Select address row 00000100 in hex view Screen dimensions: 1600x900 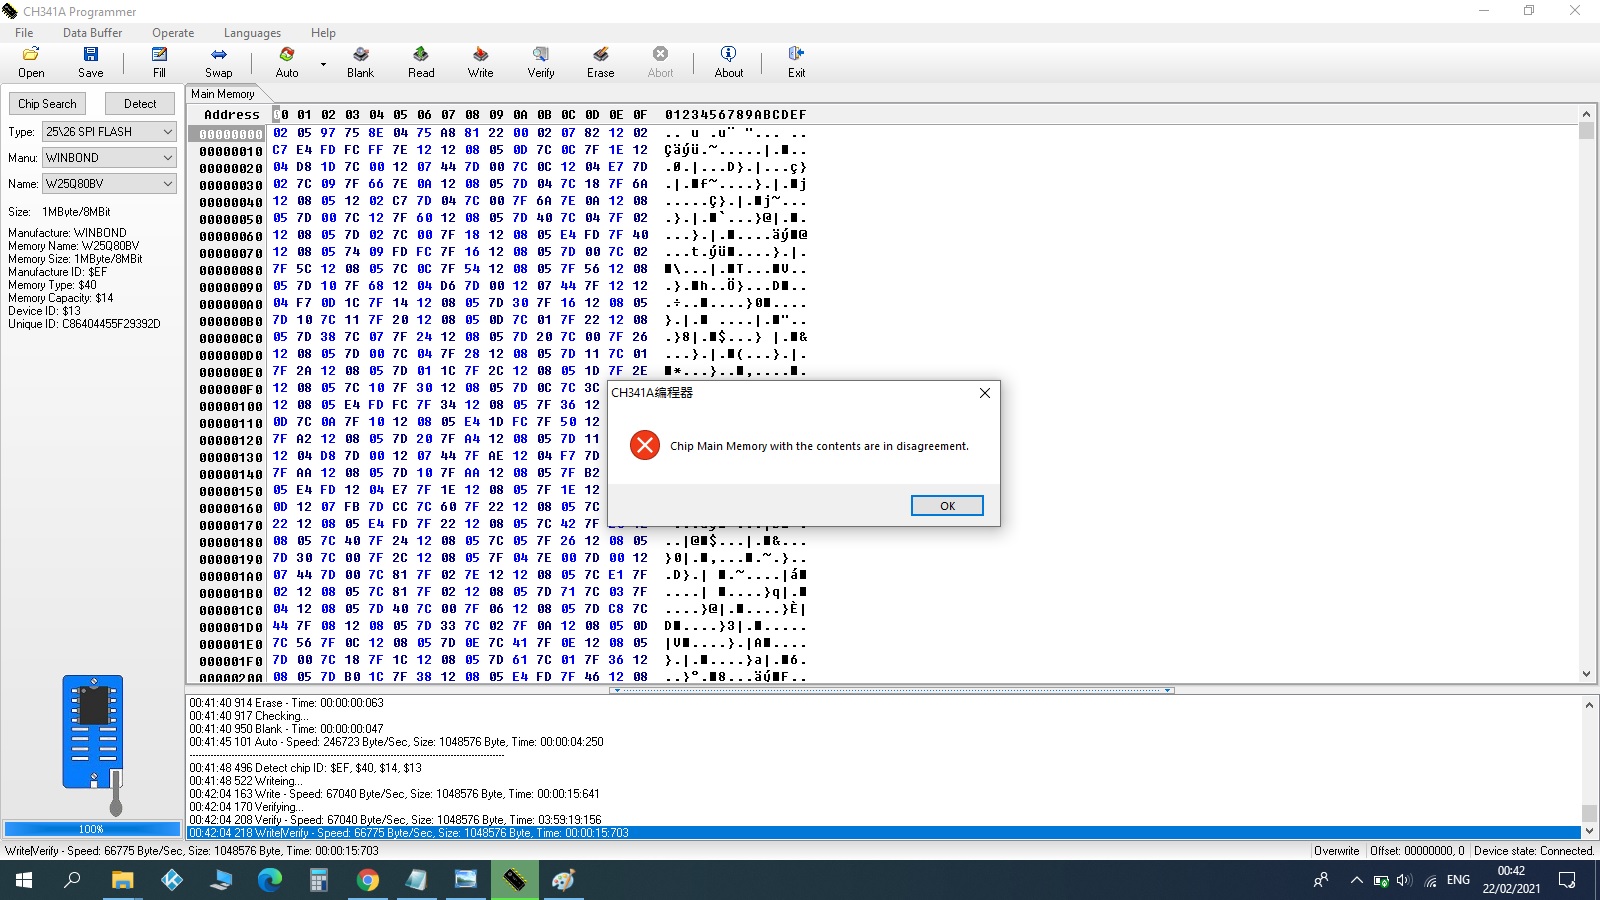pos(231,406)
